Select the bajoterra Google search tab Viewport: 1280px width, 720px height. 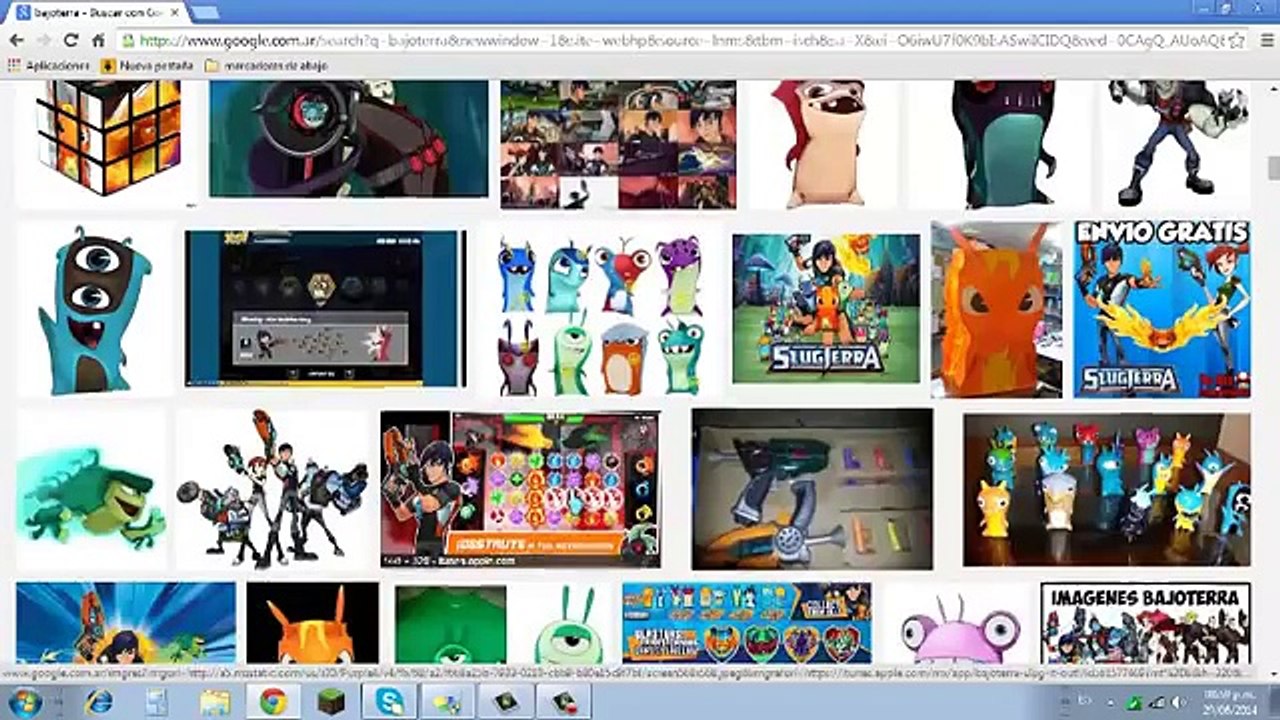(x=96, y=13)
